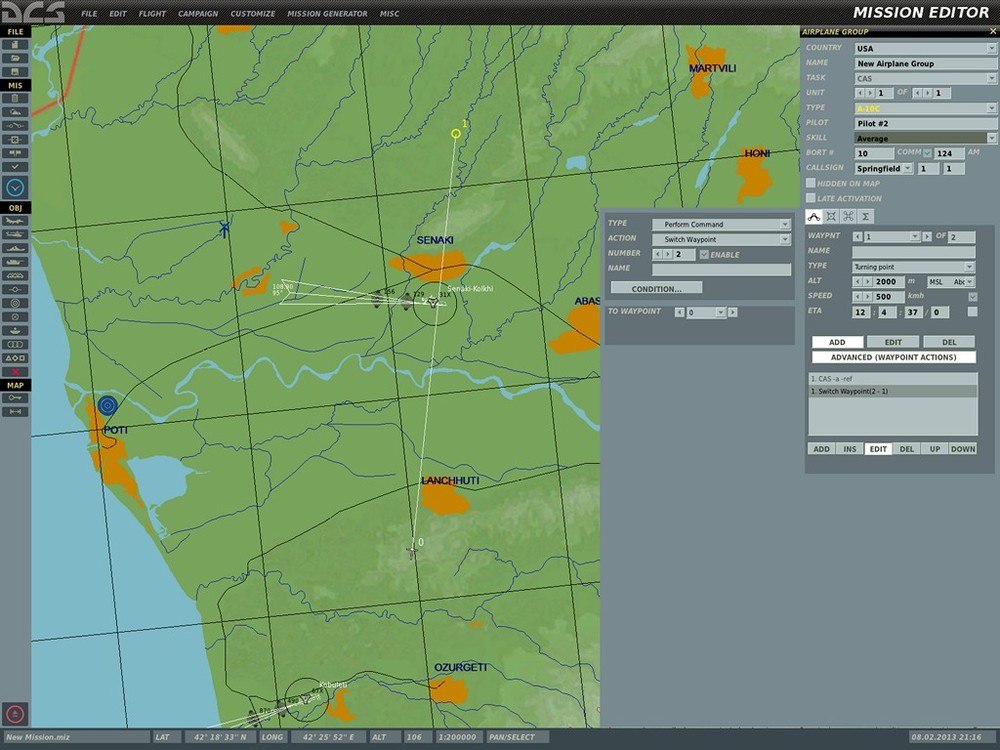1000x750 pixels.
Task: Click the Condition... button
Action: 656,288
